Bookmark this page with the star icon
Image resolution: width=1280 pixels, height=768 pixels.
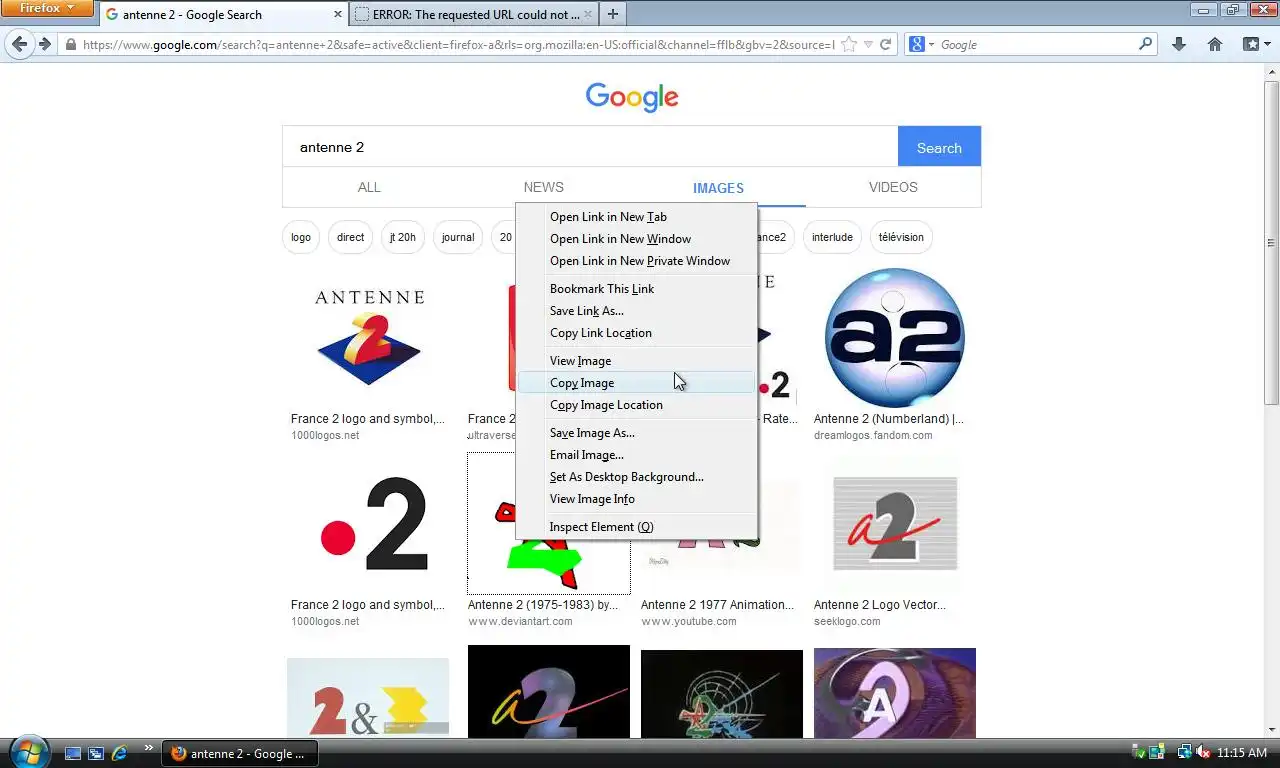[849, 44]
